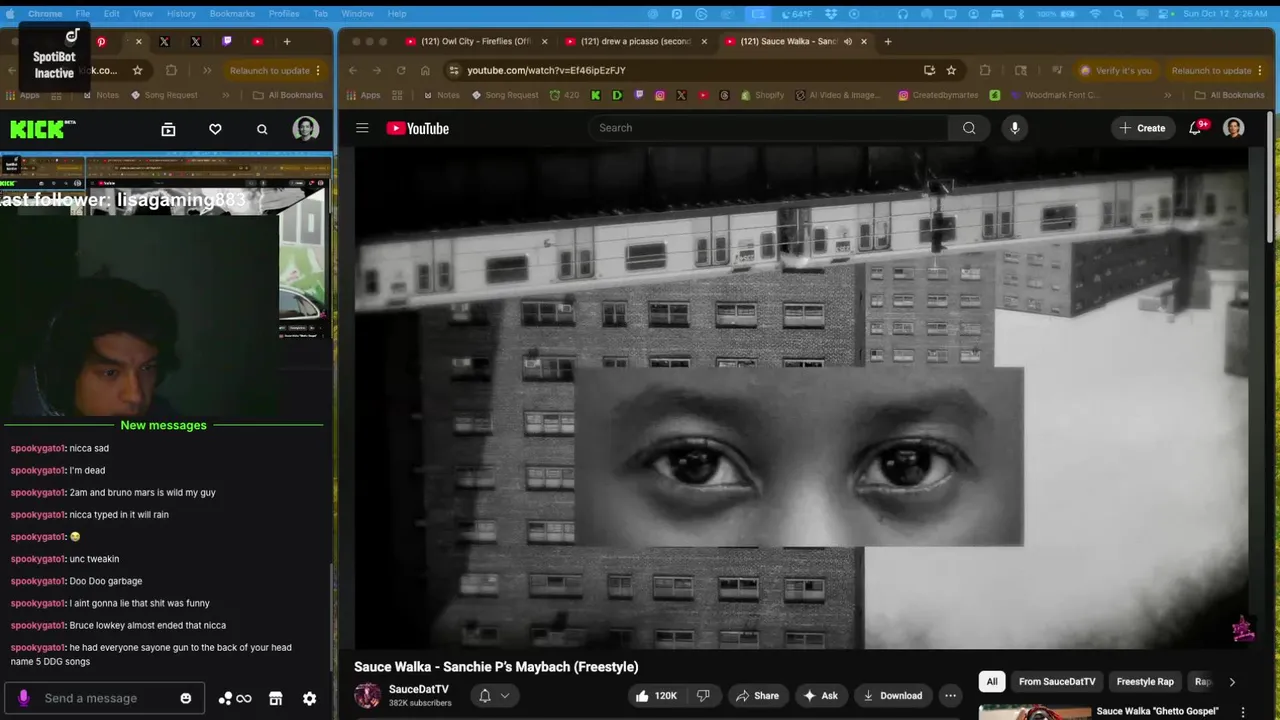Click the Create button
Screen dimensions: 1280x720
(1142, 128)
